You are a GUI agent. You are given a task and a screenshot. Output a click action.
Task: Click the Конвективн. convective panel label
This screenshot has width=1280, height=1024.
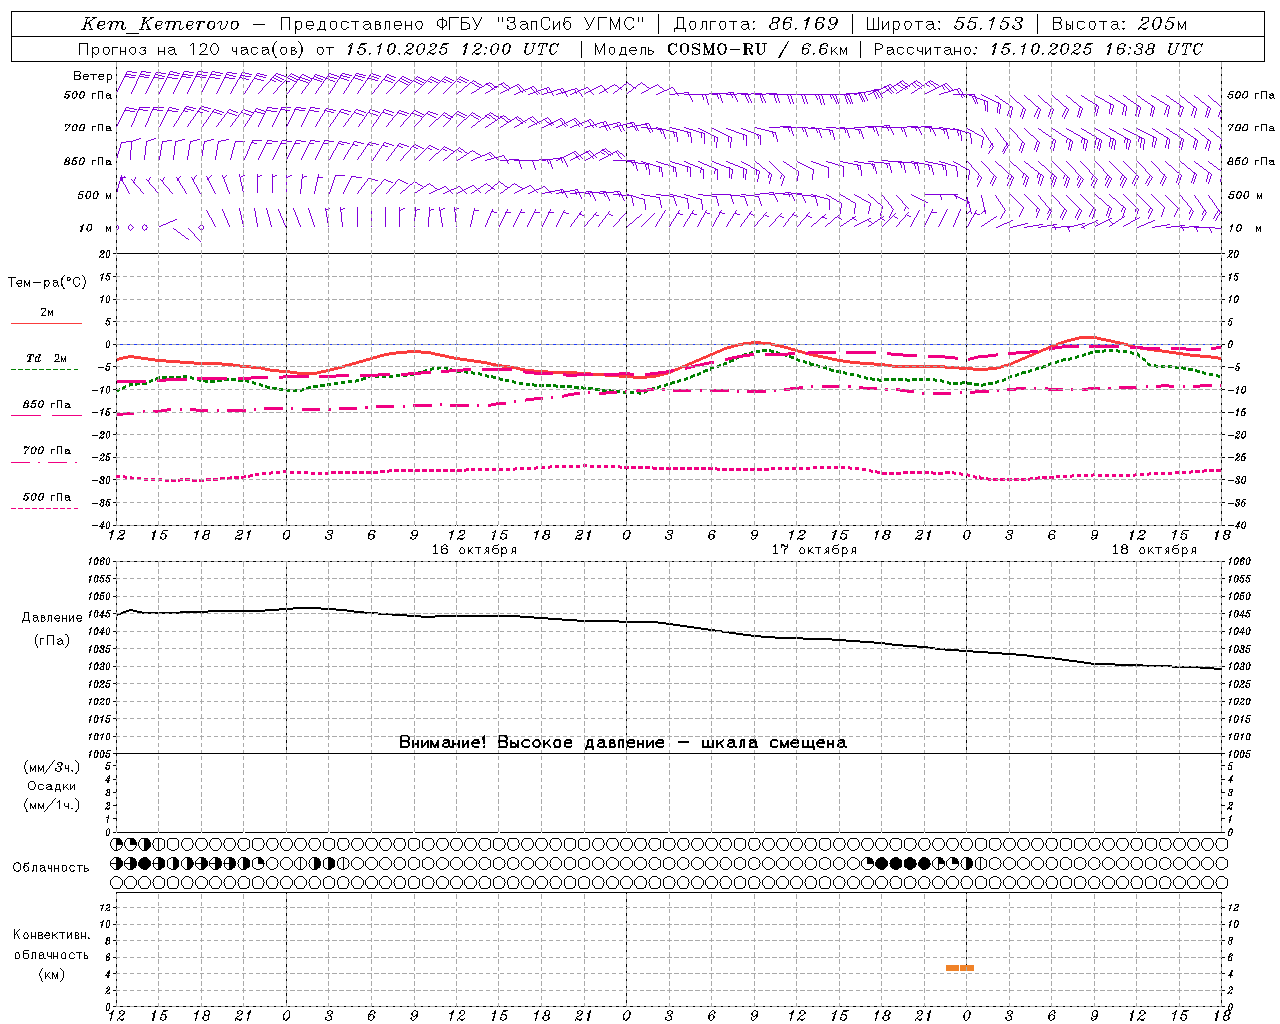coord(51,935)
